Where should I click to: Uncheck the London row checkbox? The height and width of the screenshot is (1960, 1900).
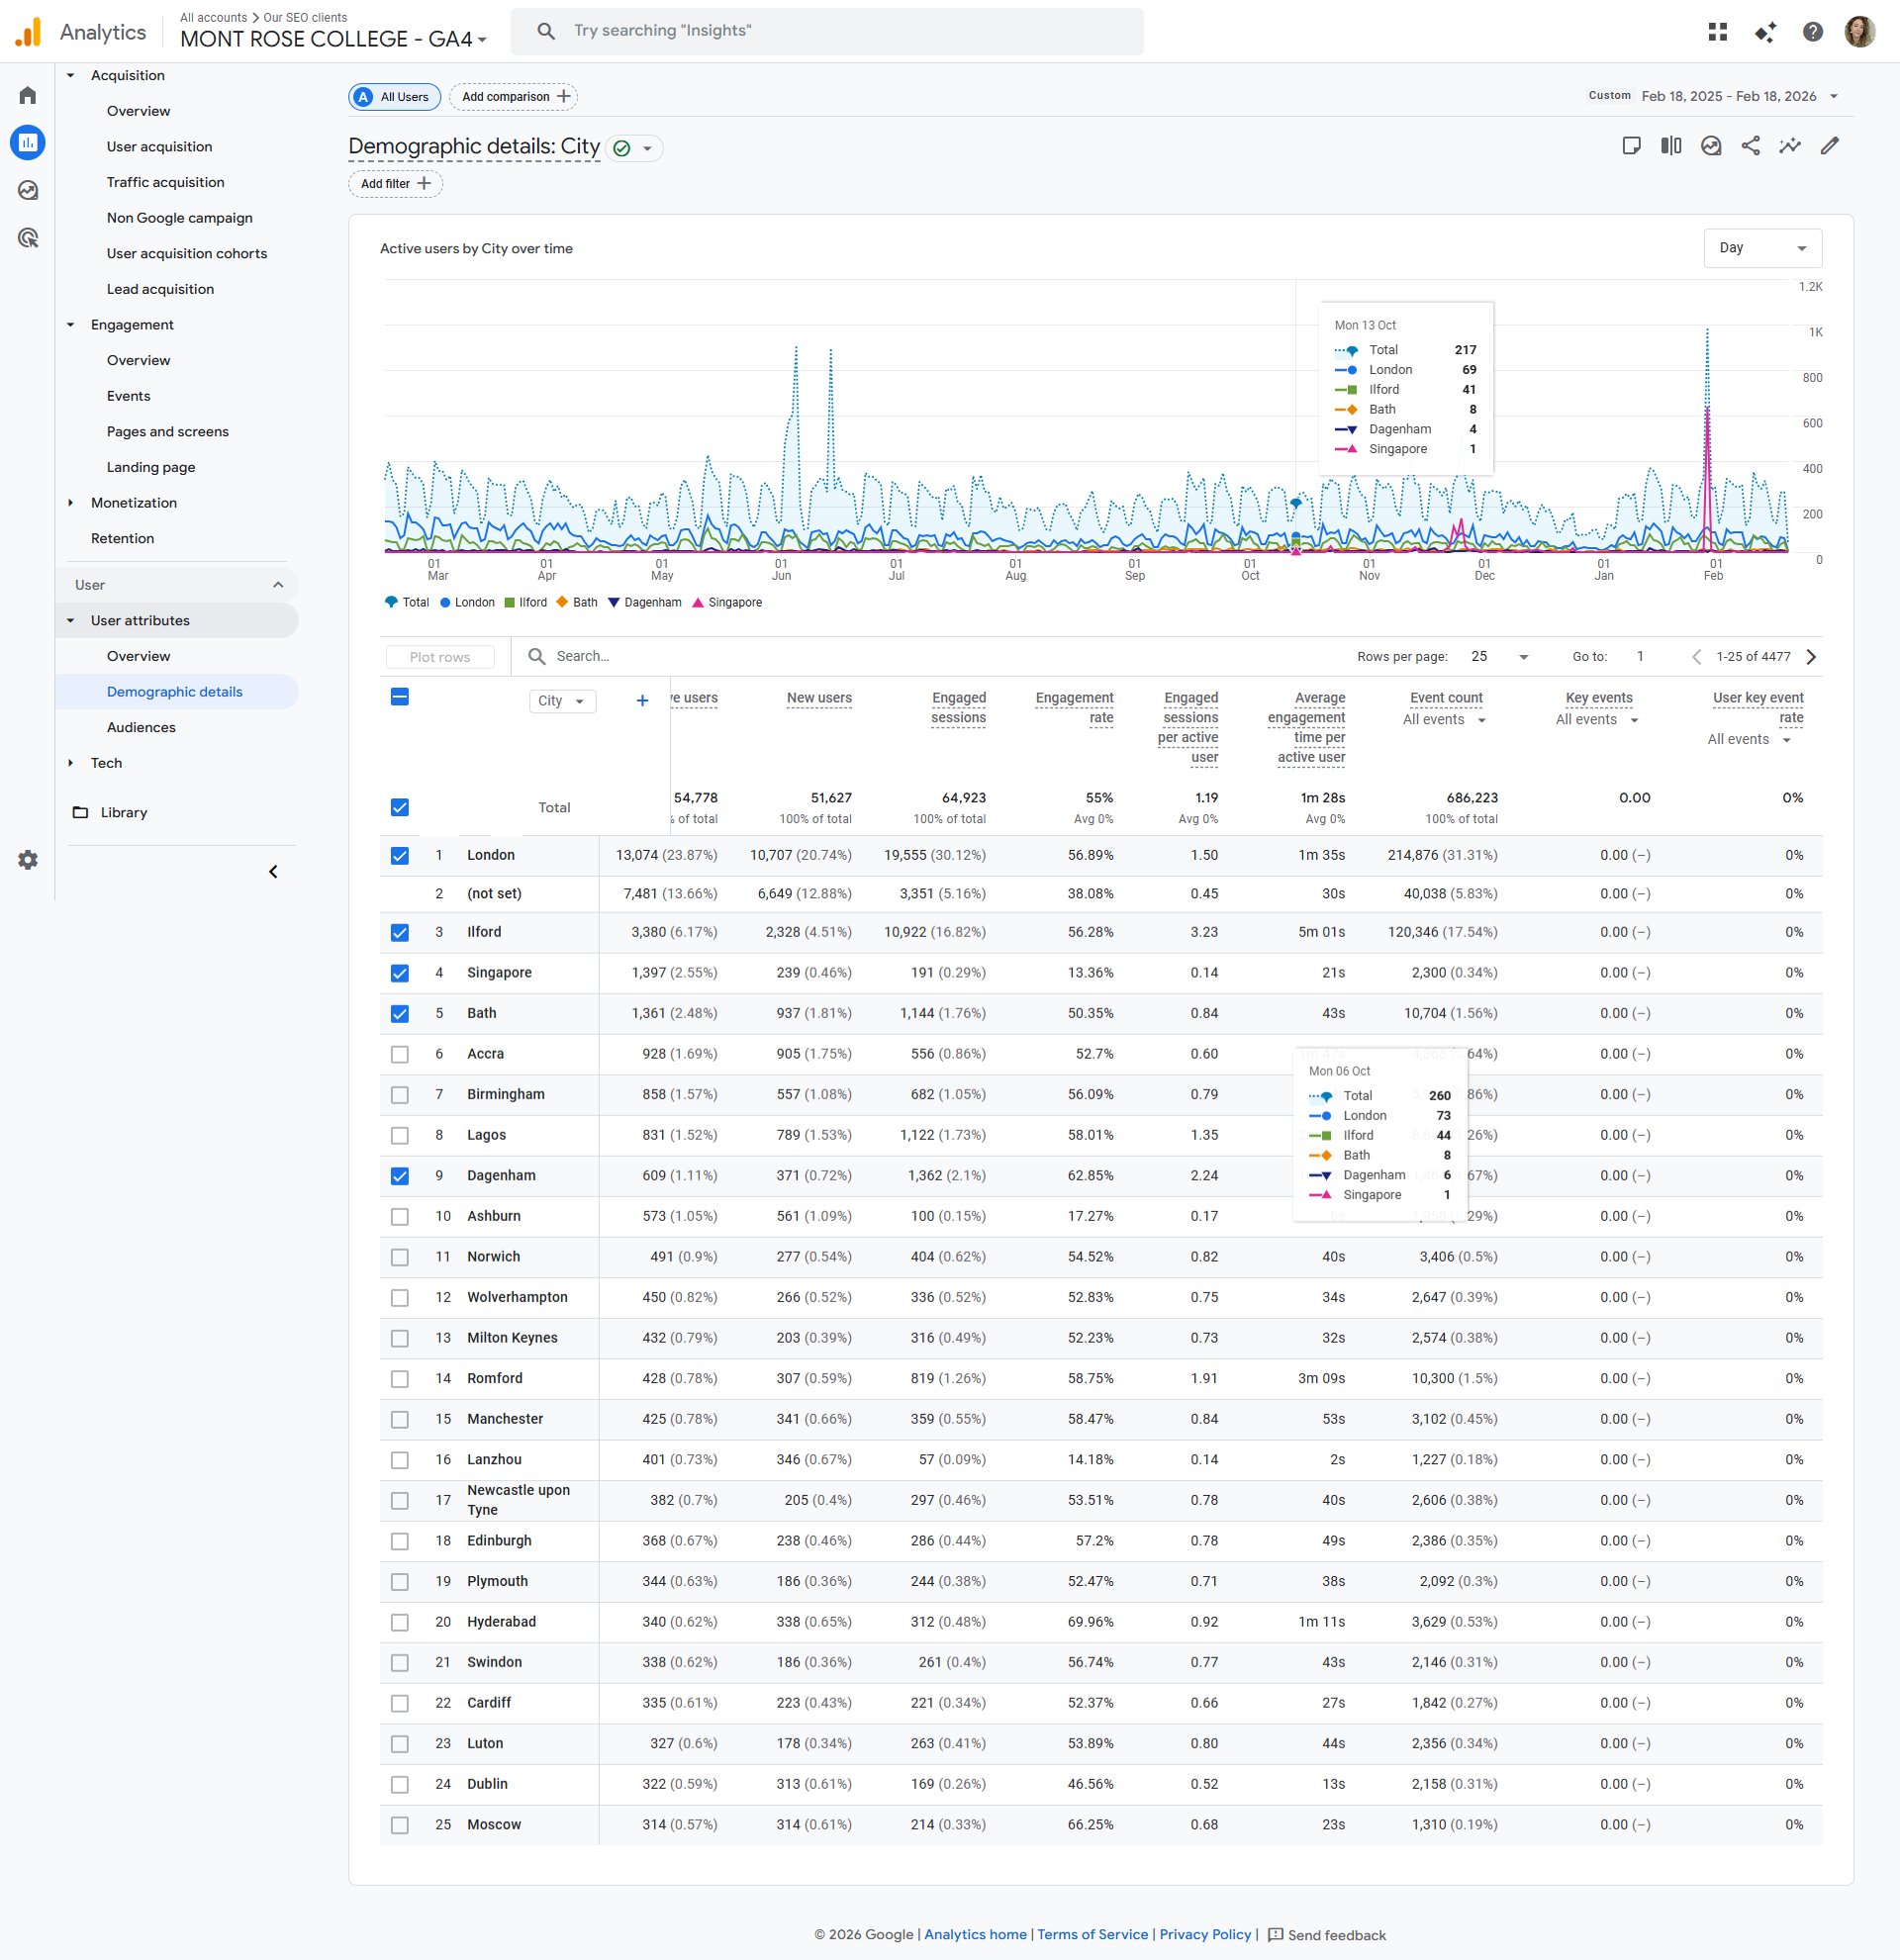(x=400, y=856)
